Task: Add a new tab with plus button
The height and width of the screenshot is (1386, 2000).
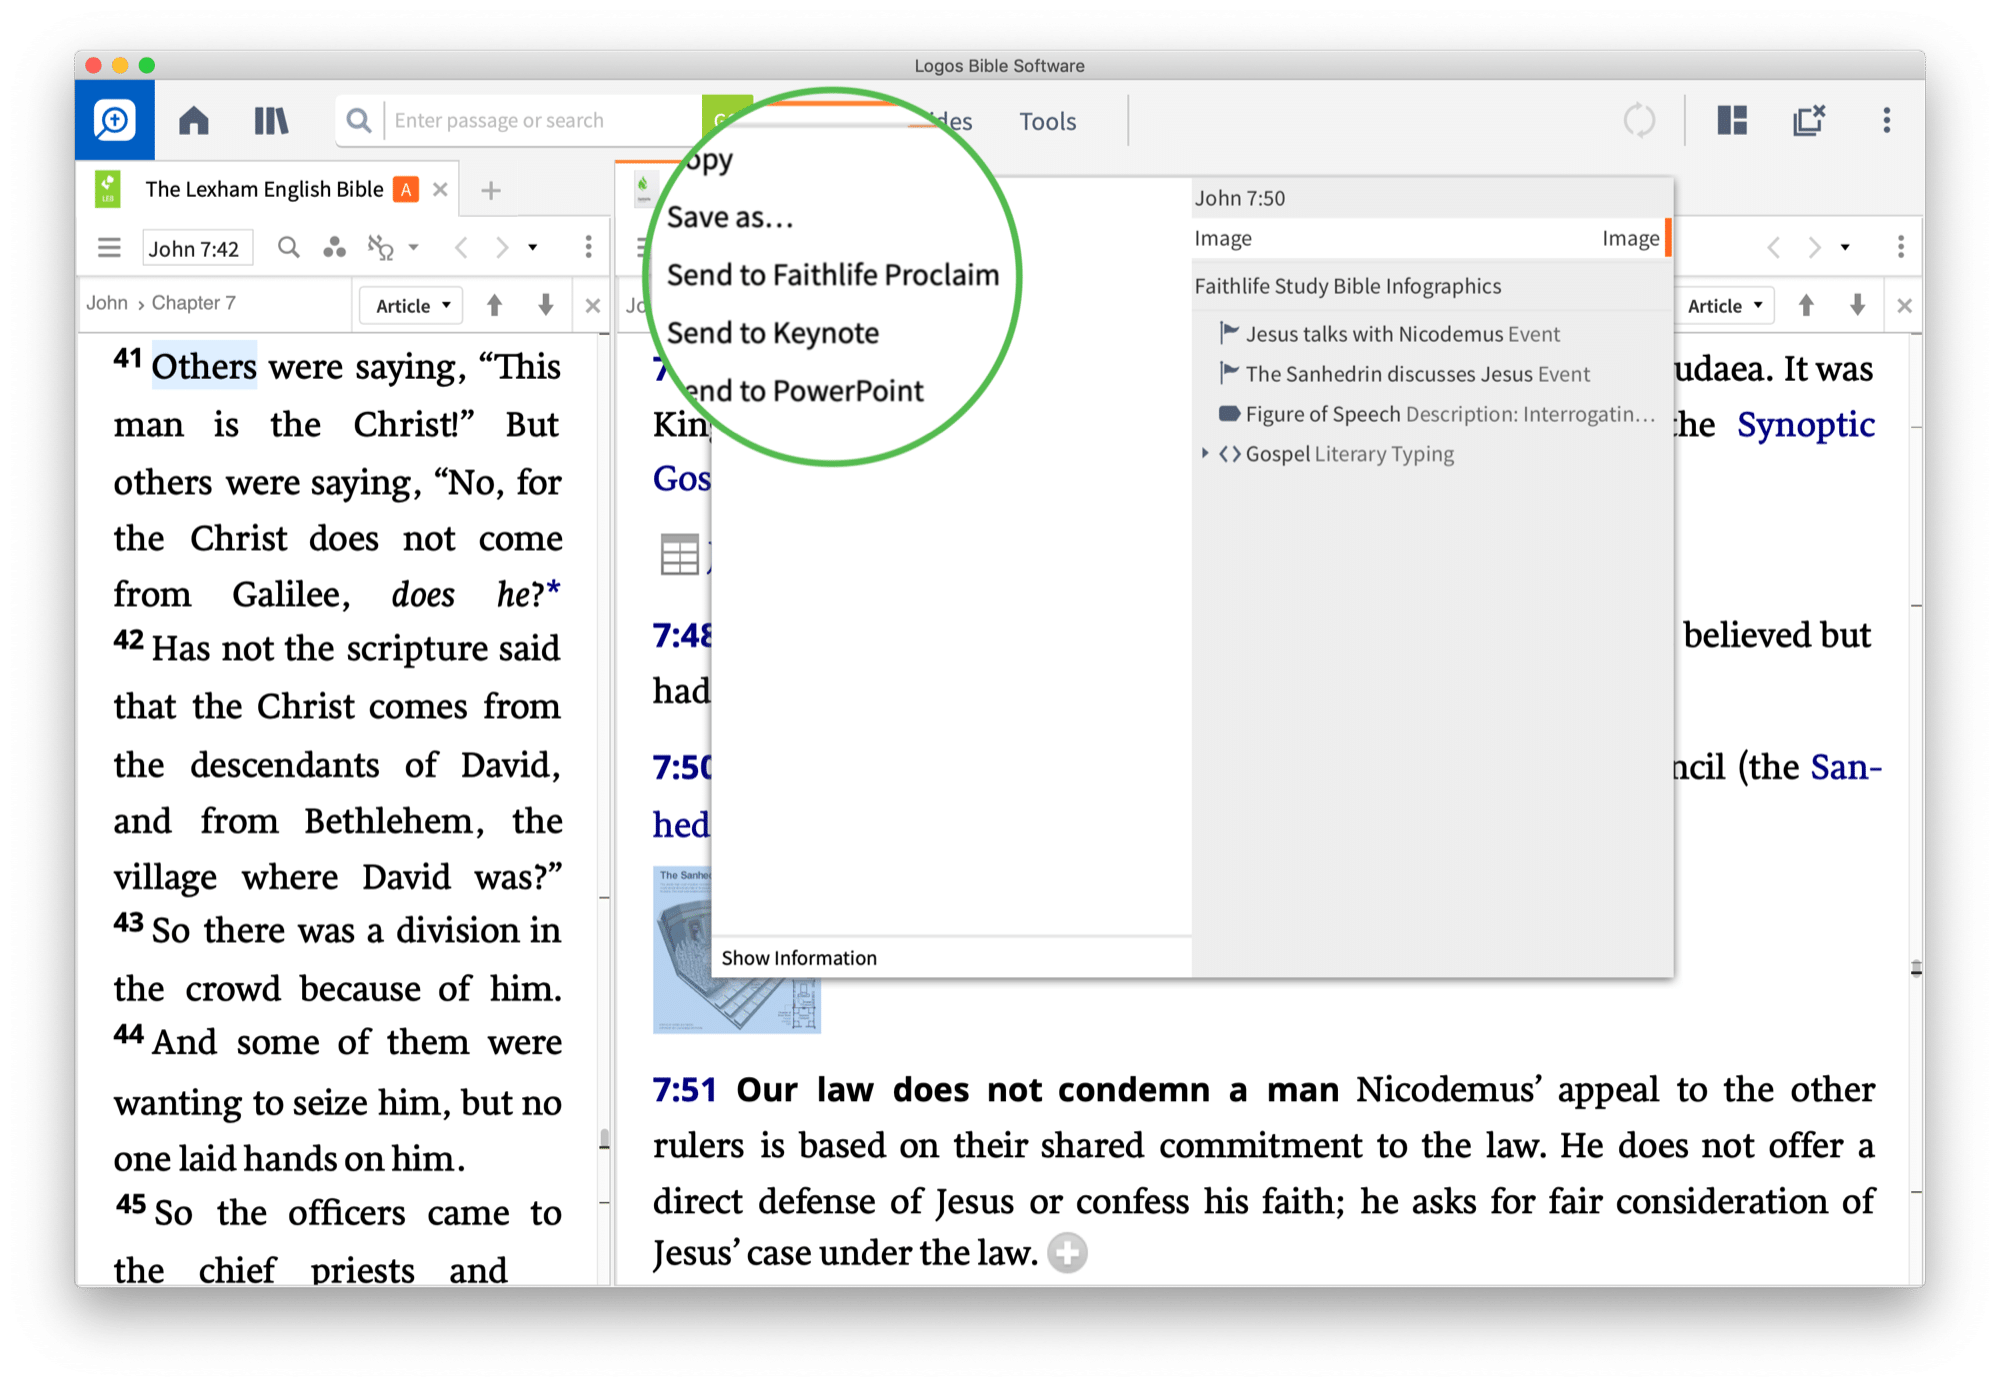Action: click(490, 190)
